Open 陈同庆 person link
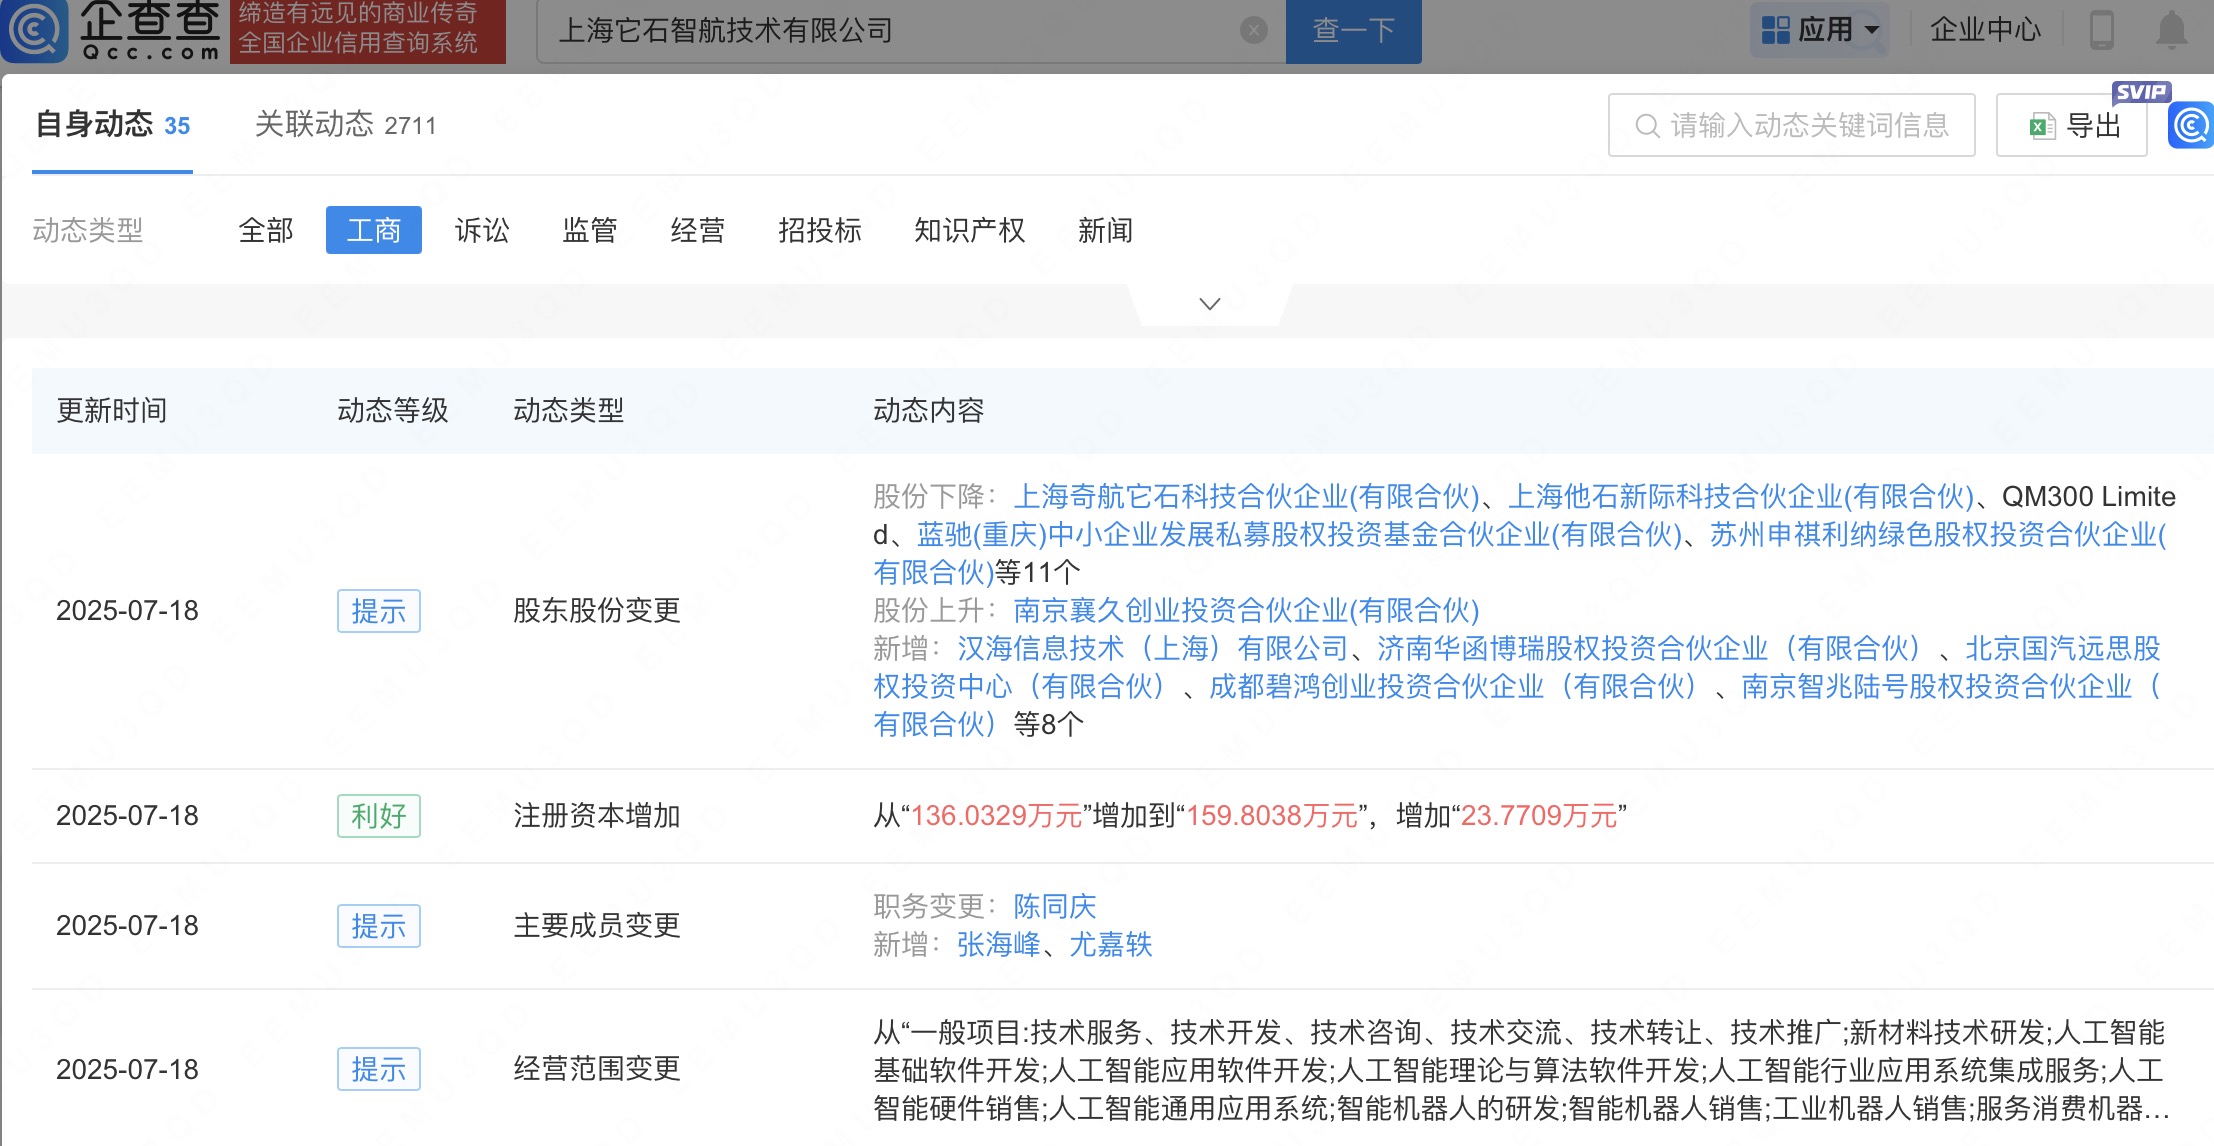Image resolution: width=2214 pixels, height=1146 pixels. click(1055, 907)
